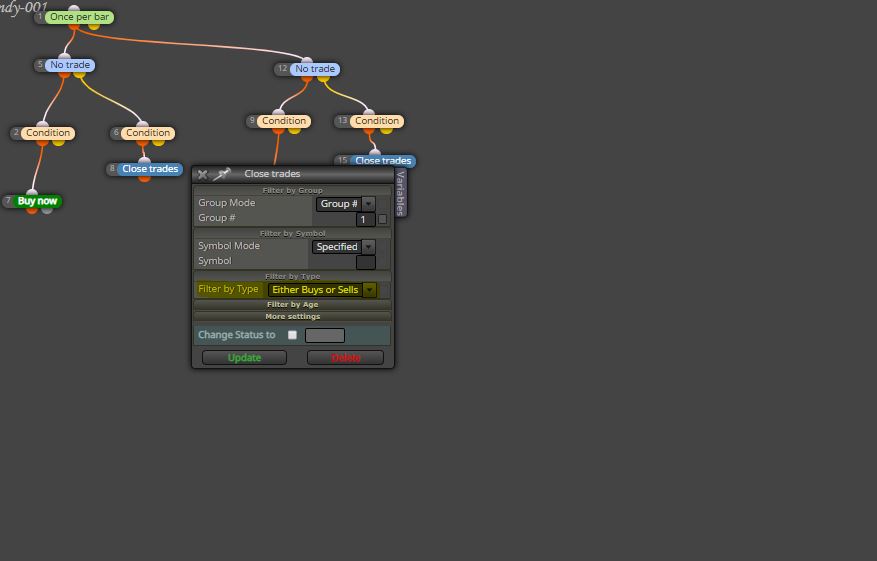Click the orange output connector of Close trades 8
Screen dimensions: 877x561
(144, 178)
